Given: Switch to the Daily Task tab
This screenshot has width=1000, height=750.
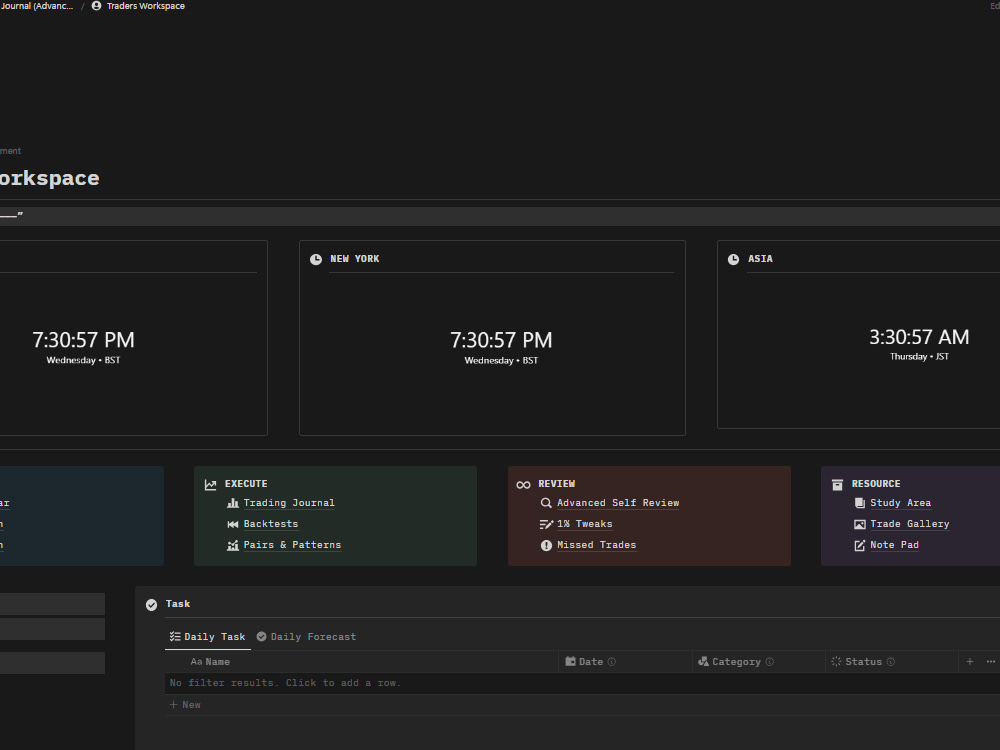Looking at the screenshot, I should pyautogui.click(x=208, y=637).
